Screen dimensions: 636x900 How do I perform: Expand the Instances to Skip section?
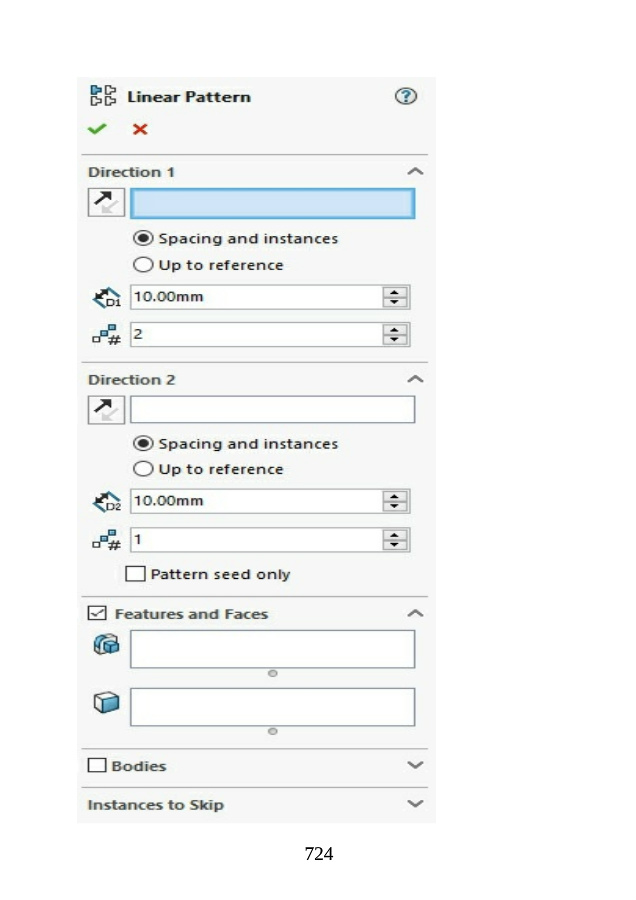[416, 804]
